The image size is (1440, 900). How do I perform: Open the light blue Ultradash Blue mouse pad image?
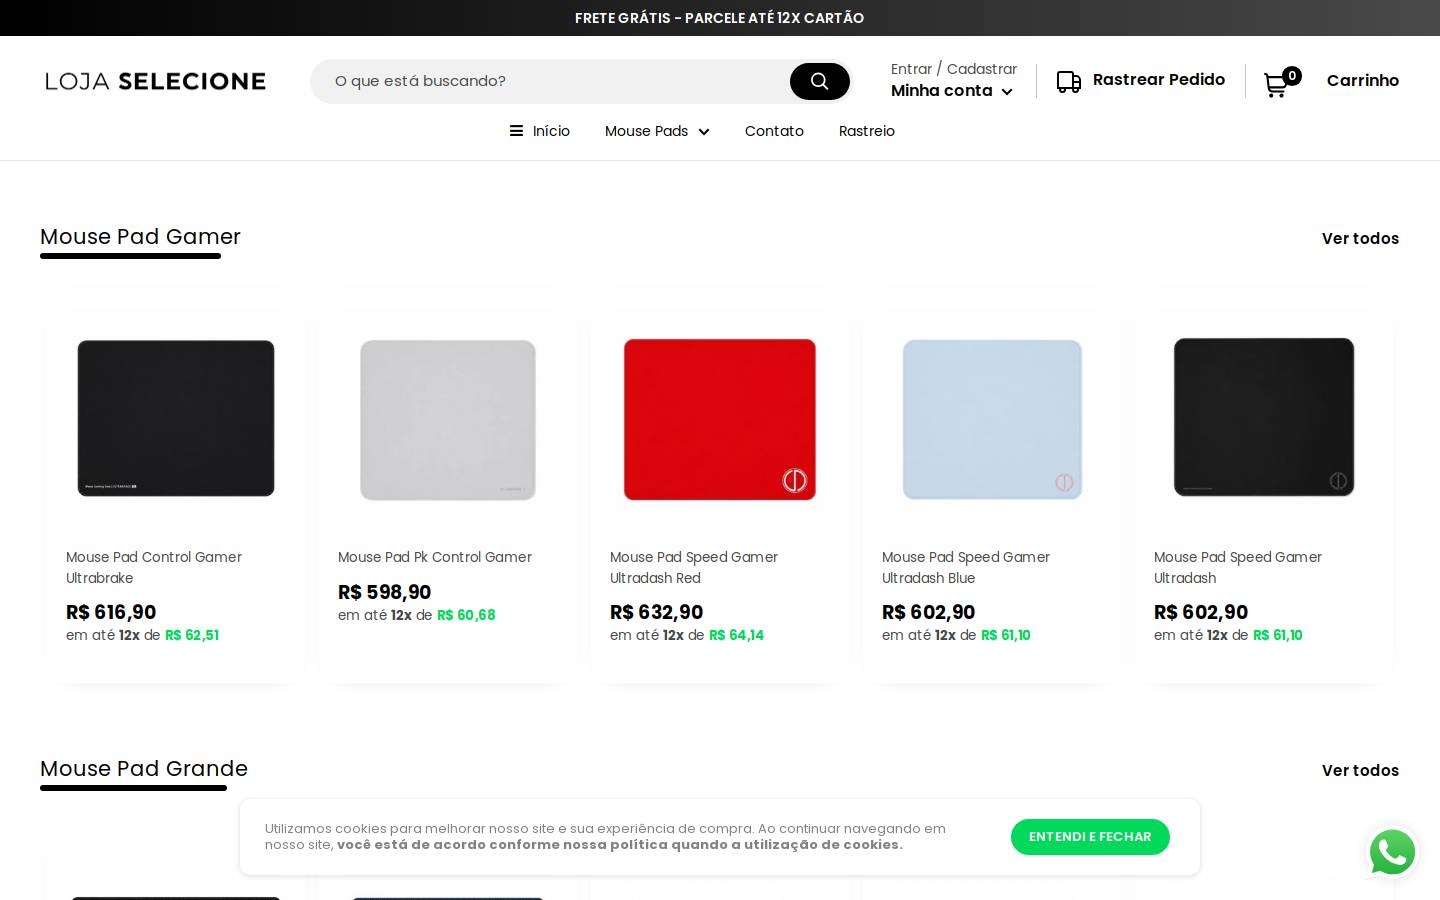992,419
